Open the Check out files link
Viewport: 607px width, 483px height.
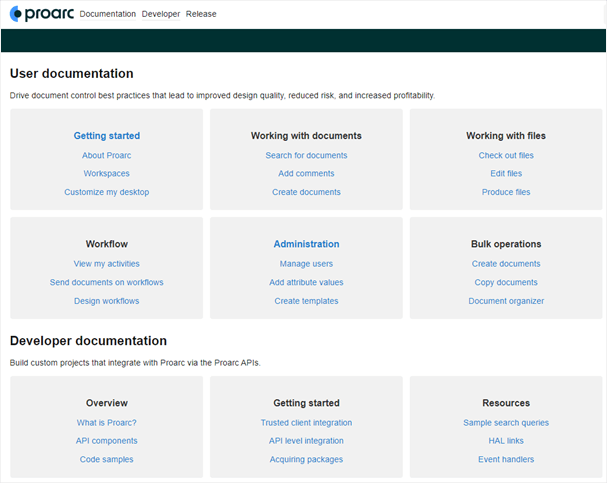click(506, 155)
